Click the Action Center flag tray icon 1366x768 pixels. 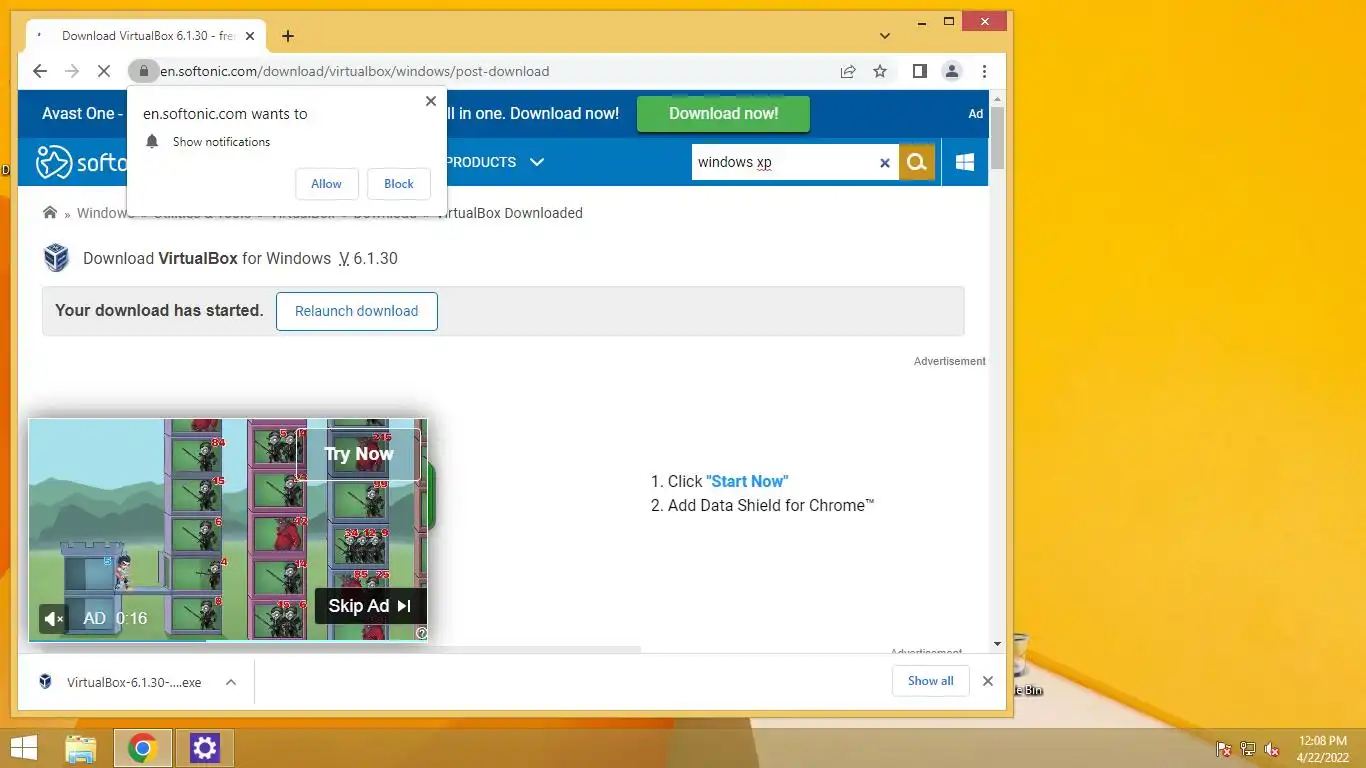click(x=1223, y=749)
